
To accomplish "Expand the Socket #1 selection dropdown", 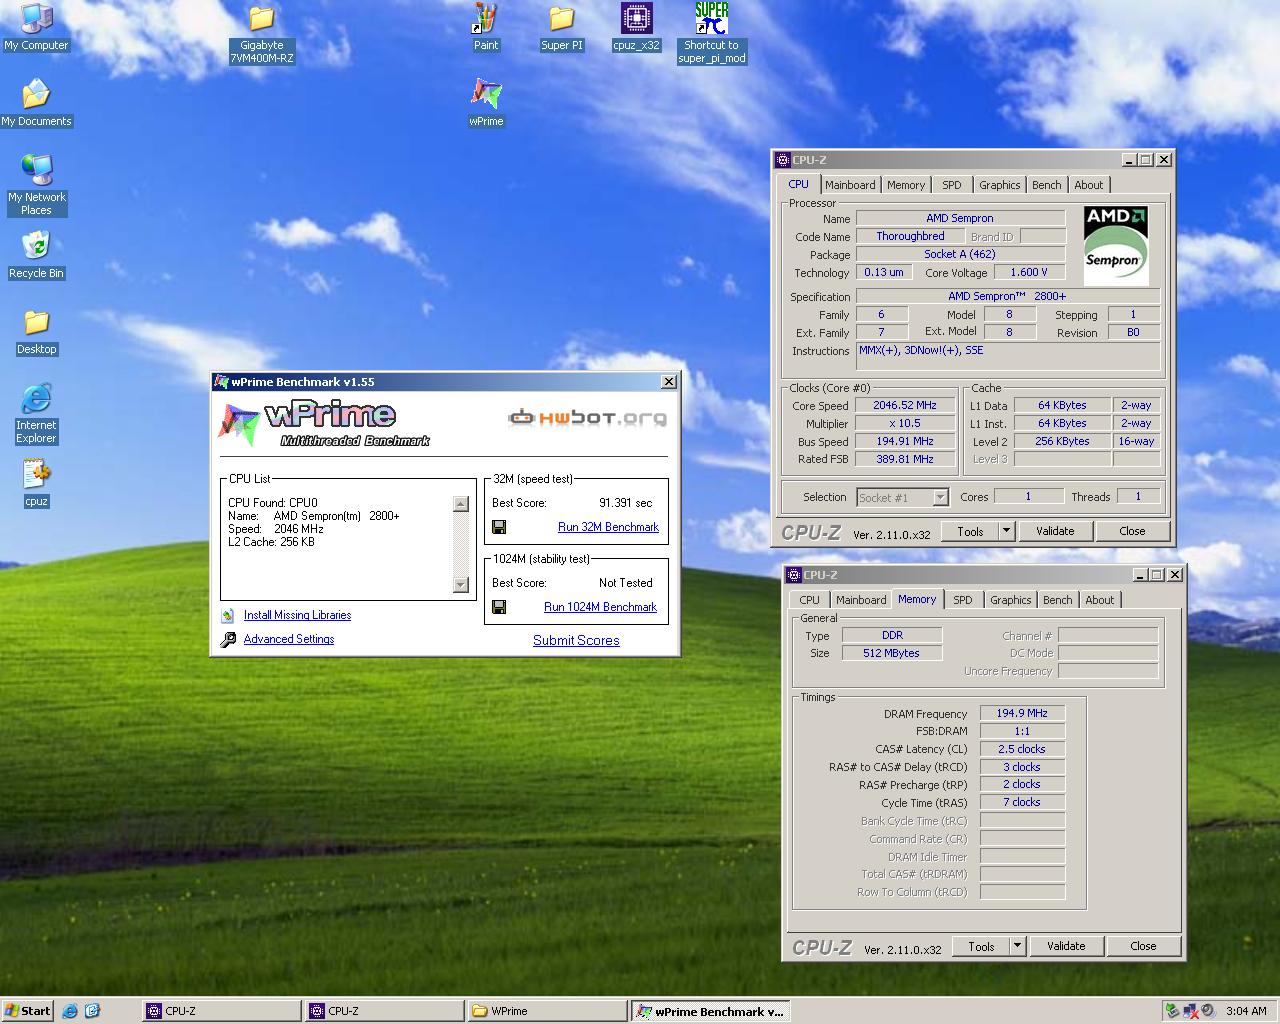I will point(940,497).
